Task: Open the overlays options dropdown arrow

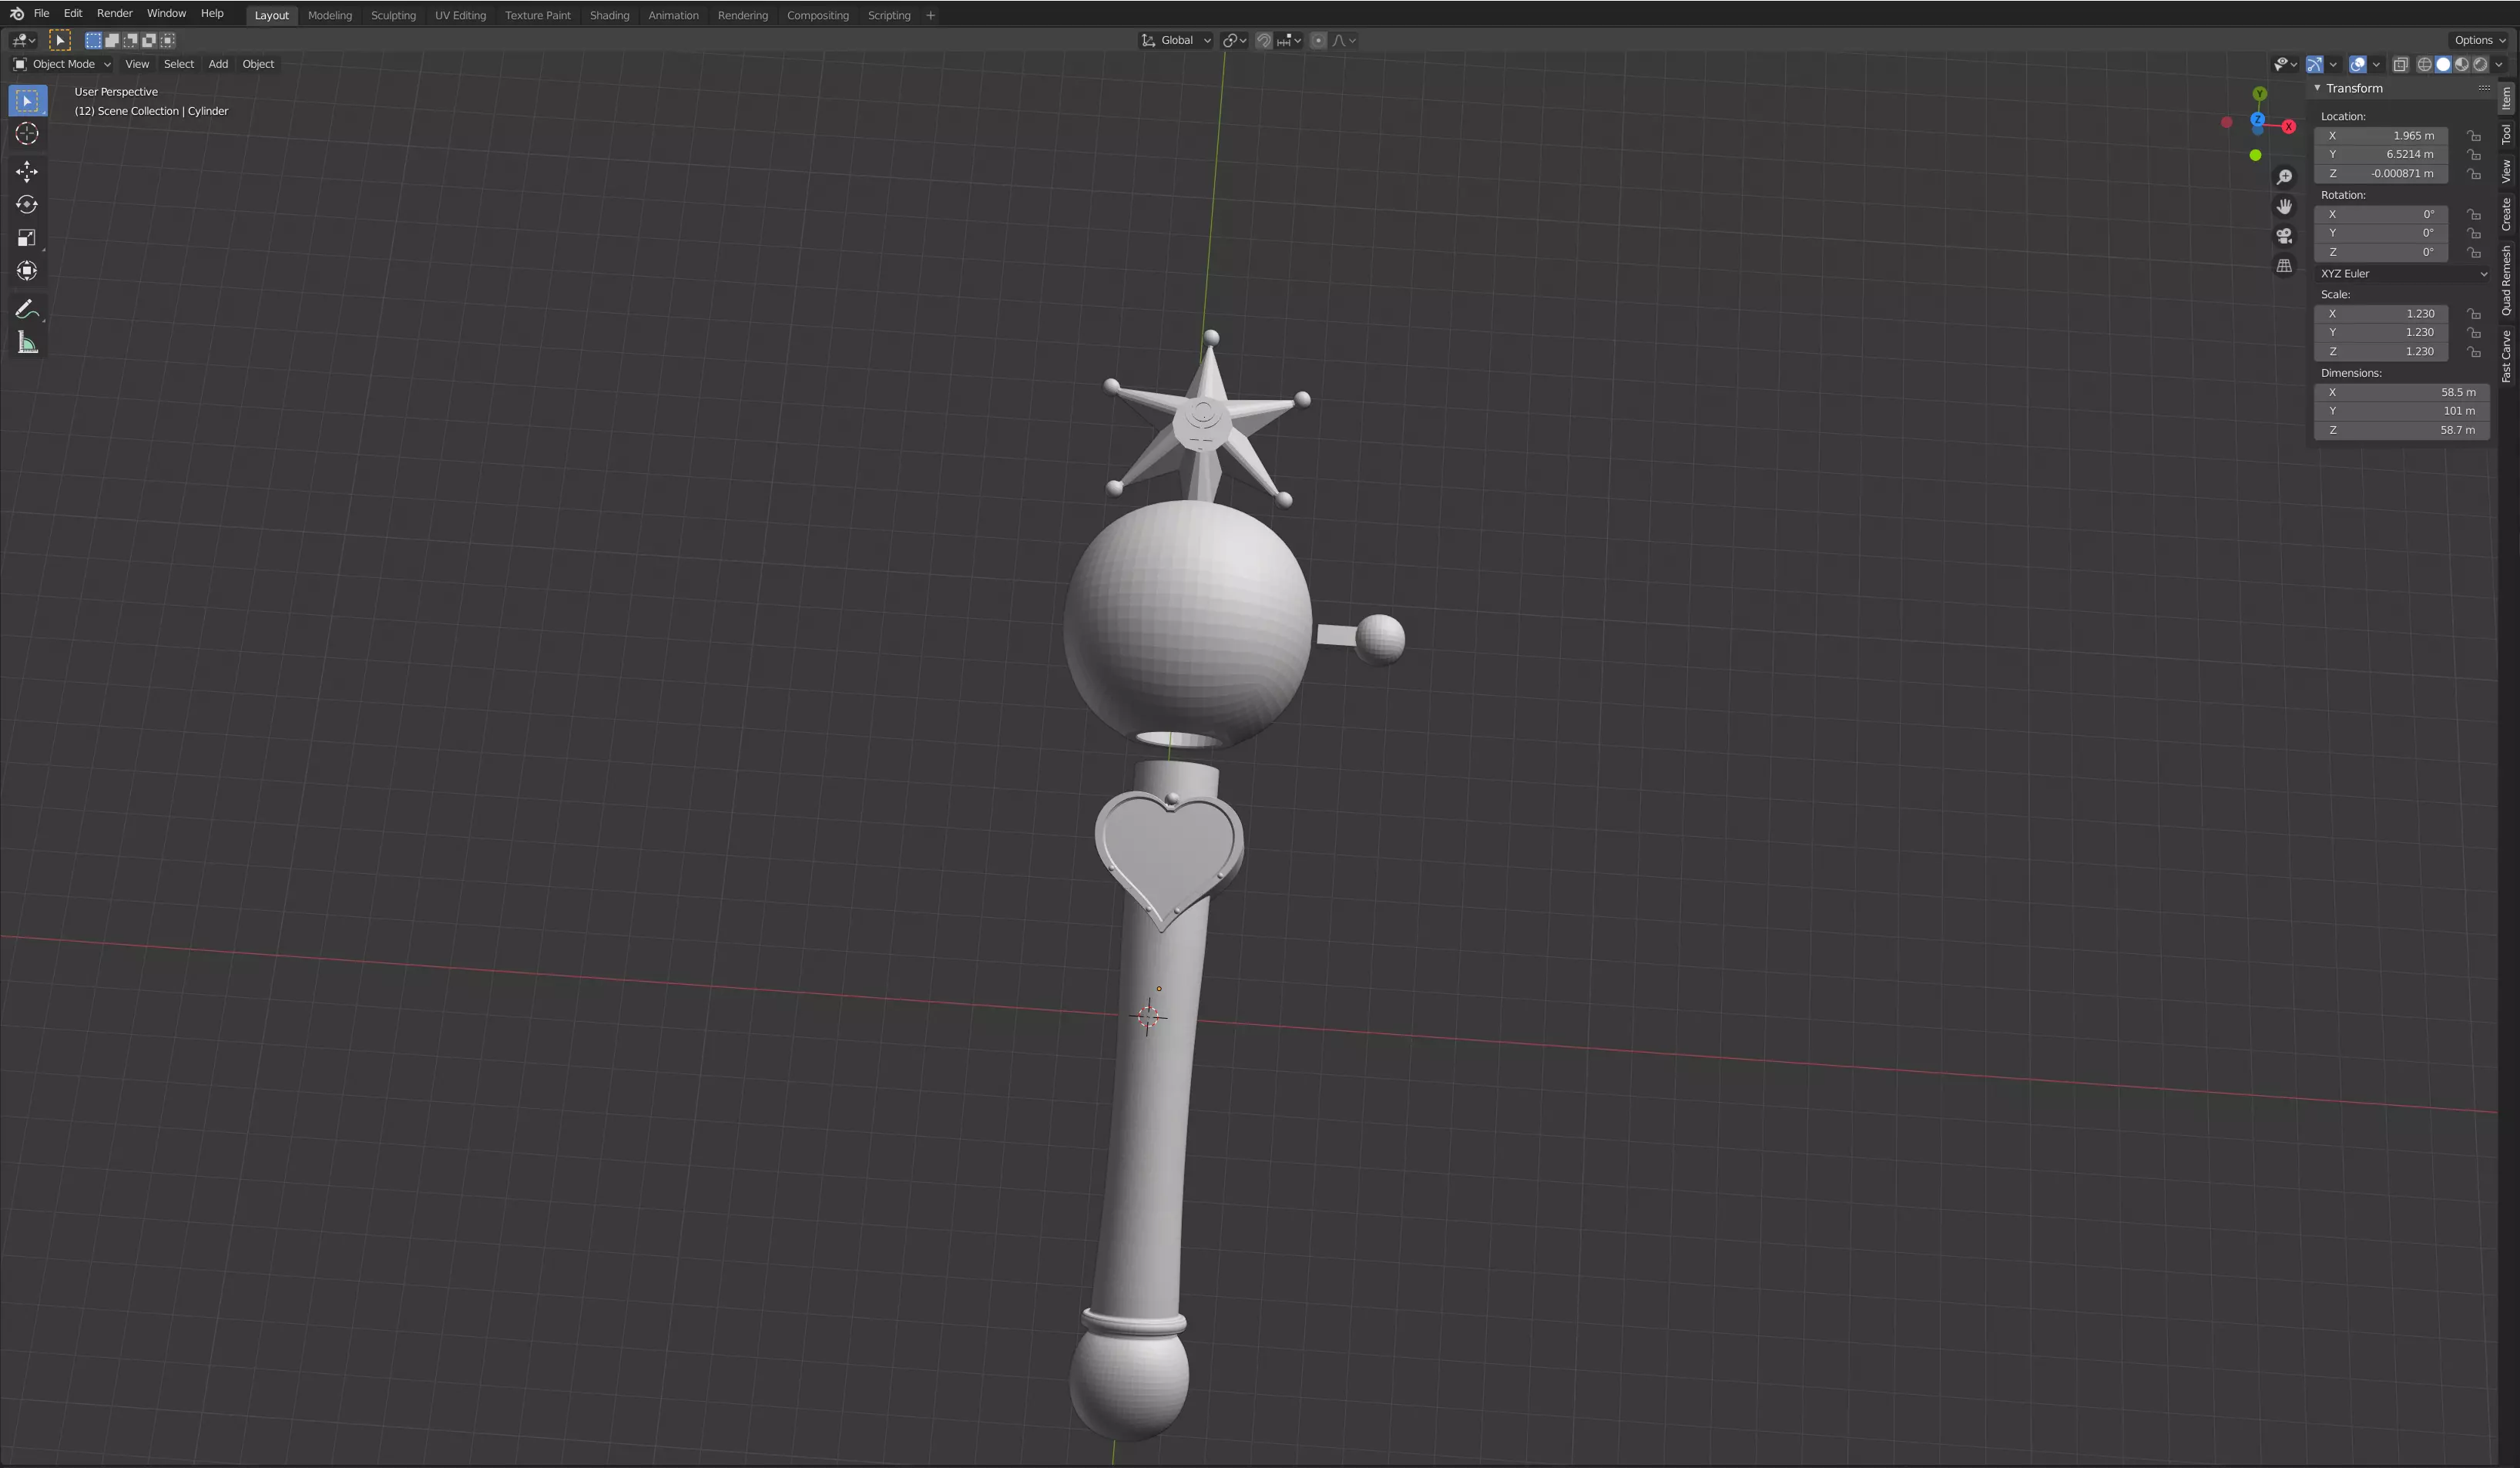Action: click(2376, 64)
